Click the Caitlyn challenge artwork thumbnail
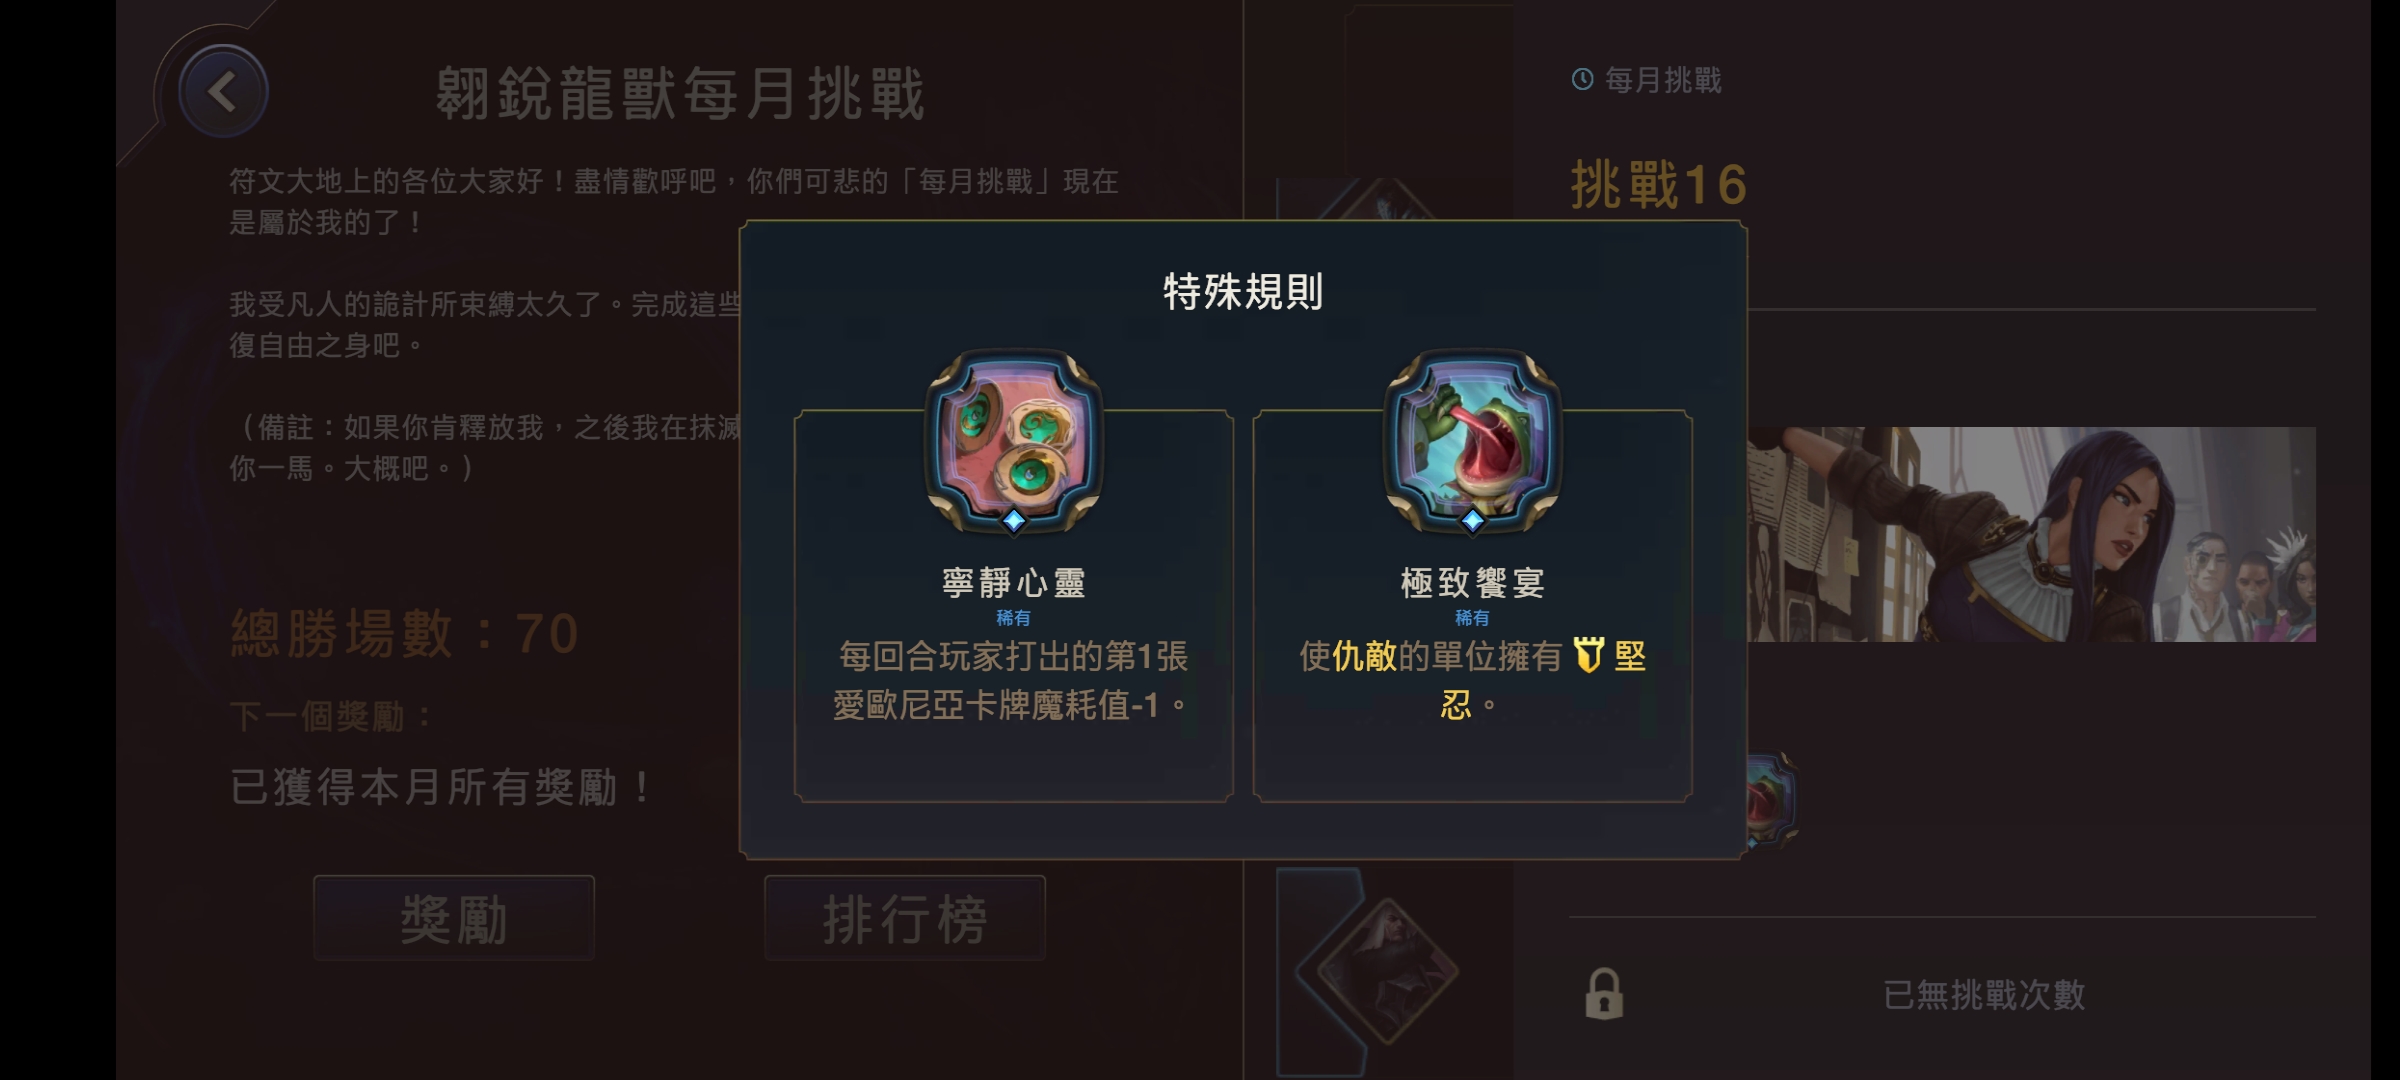The height and width of the screenshot is (1080, 2400). click(x=2031, y=534)
